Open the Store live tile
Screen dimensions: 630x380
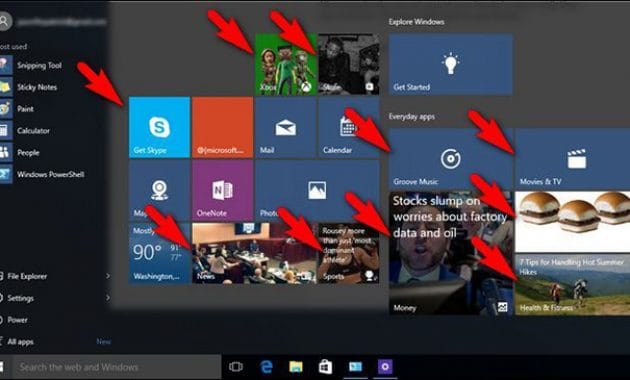[x=349, y=64]
